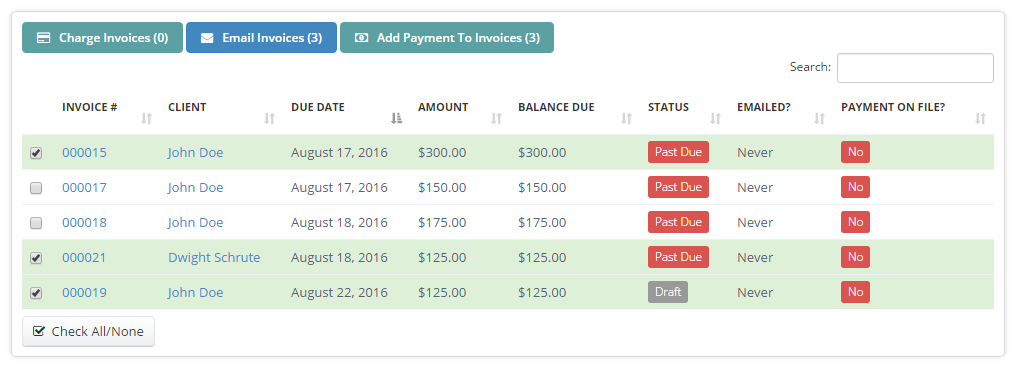Image resolution: width=1014 pixels, height=368 pixels.
Task: Click the Payment On File? header text
Action: pos(893,107)
